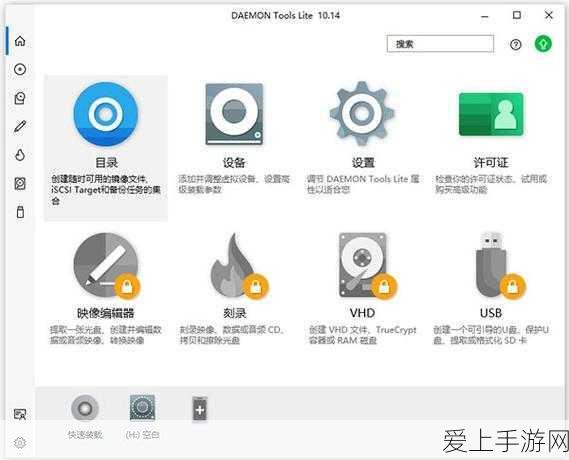Click the 映像编辑器 title text
The height and width of the screenshot is (460, 569).
(106, 313)
